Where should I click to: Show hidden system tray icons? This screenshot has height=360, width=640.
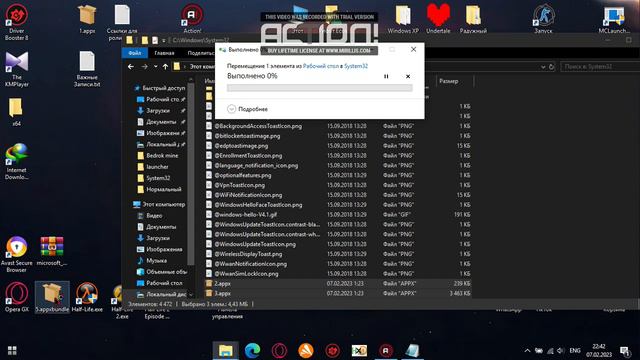tap(527, 351)
